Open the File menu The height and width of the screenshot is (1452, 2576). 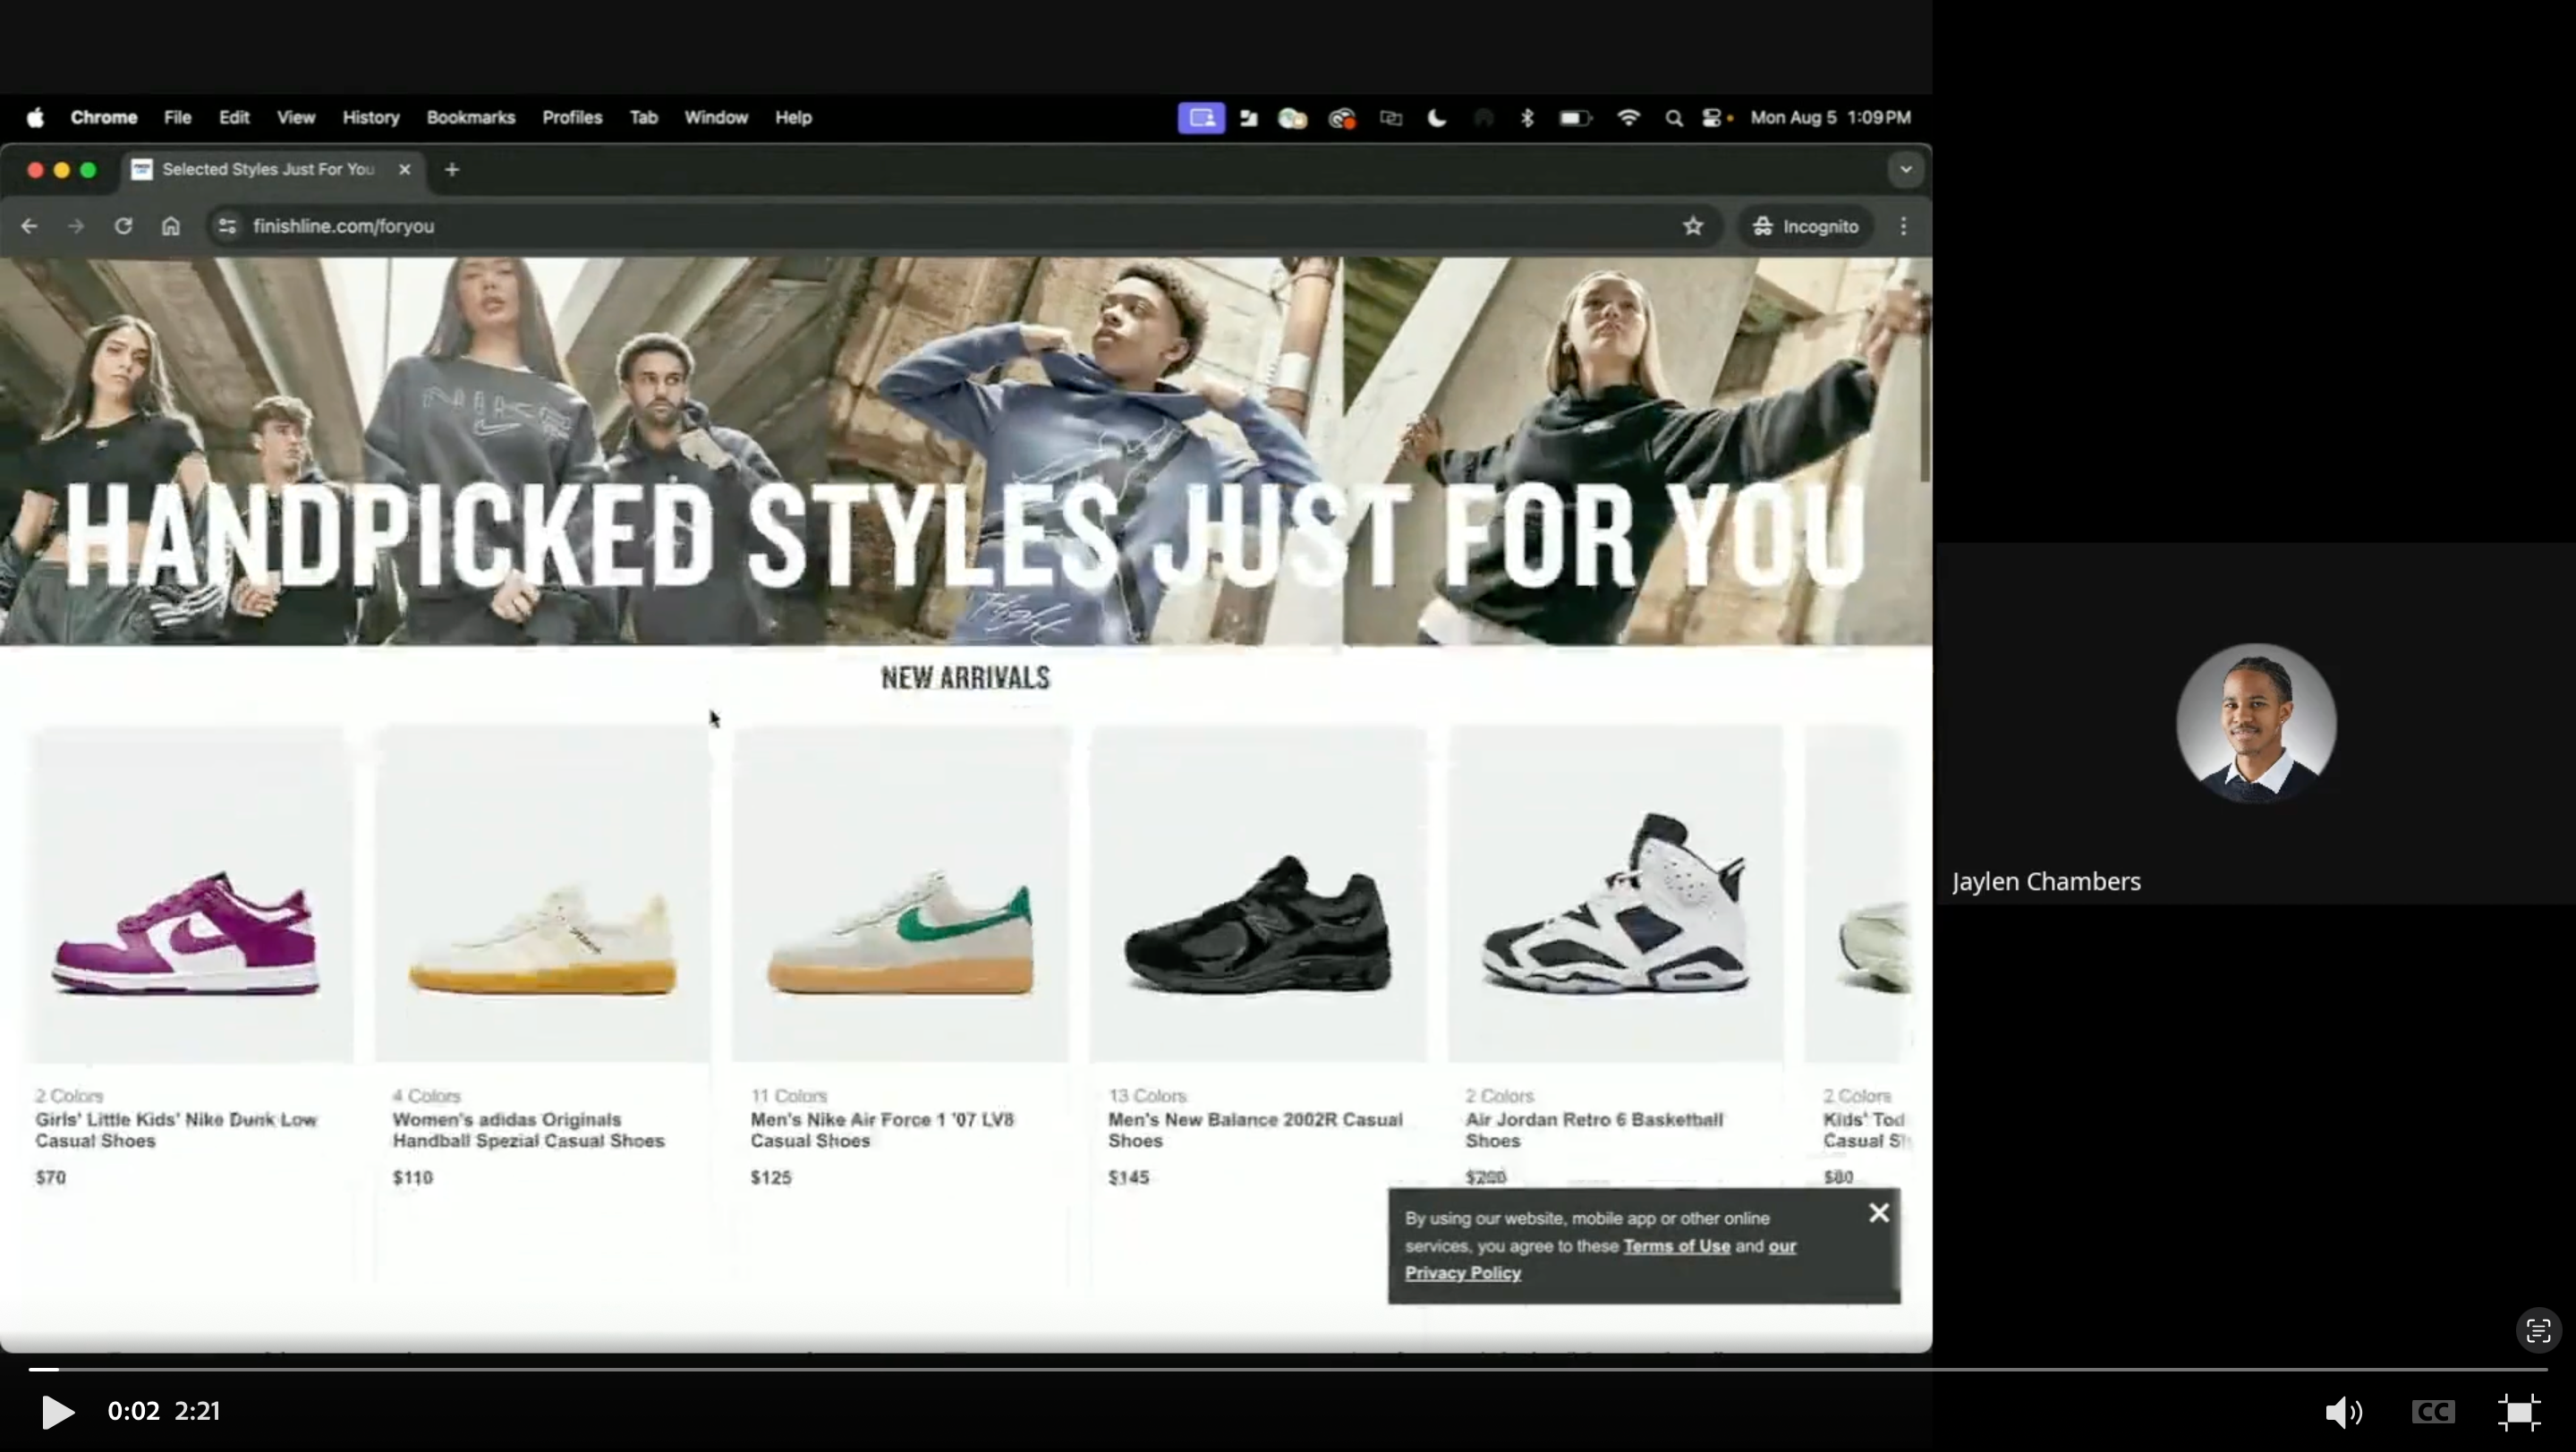coord(177,118)
